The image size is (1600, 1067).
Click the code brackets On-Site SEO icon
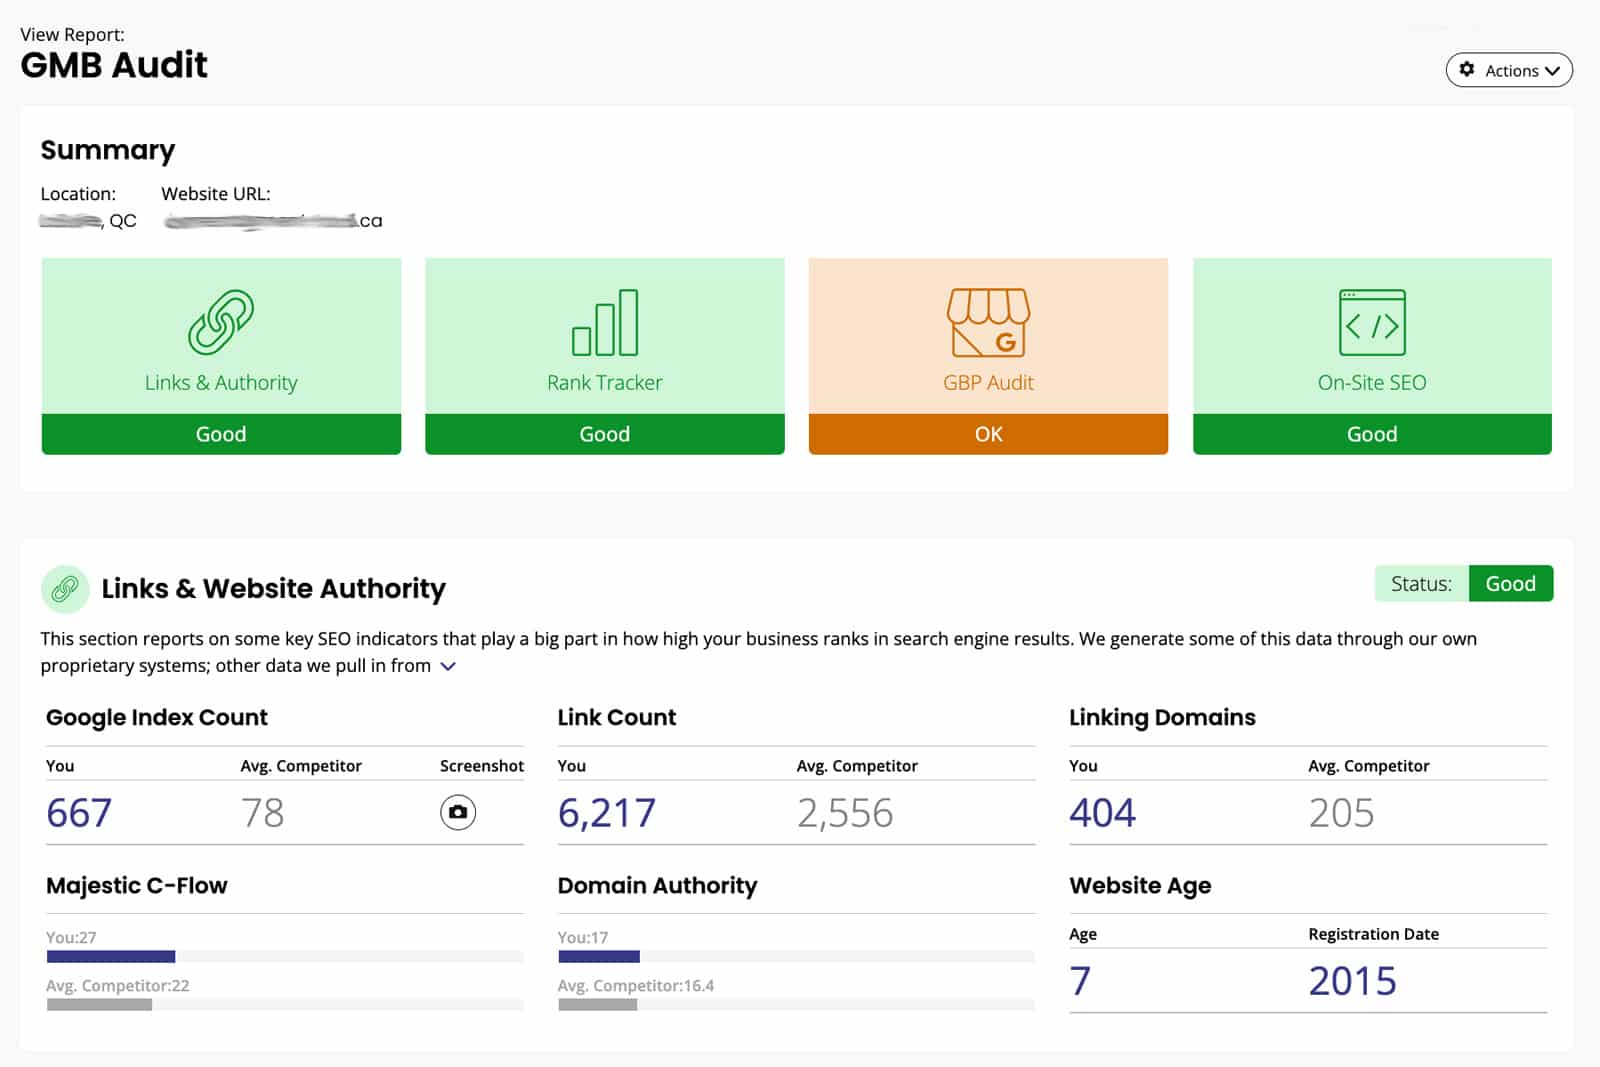click(1372, 322)
